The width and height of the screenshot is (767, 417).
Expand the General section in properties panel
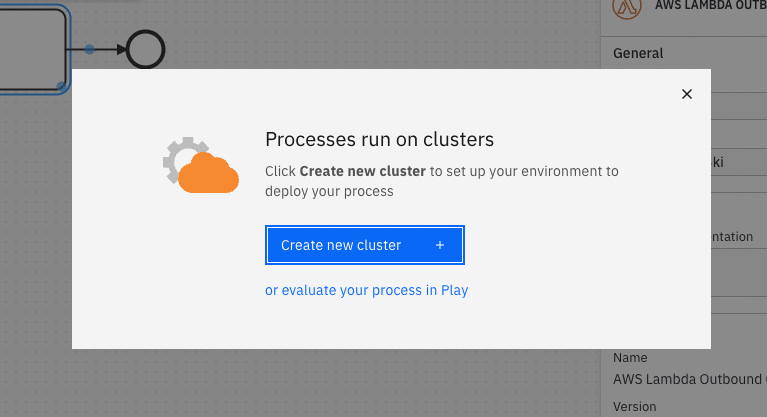coord(638,53)
